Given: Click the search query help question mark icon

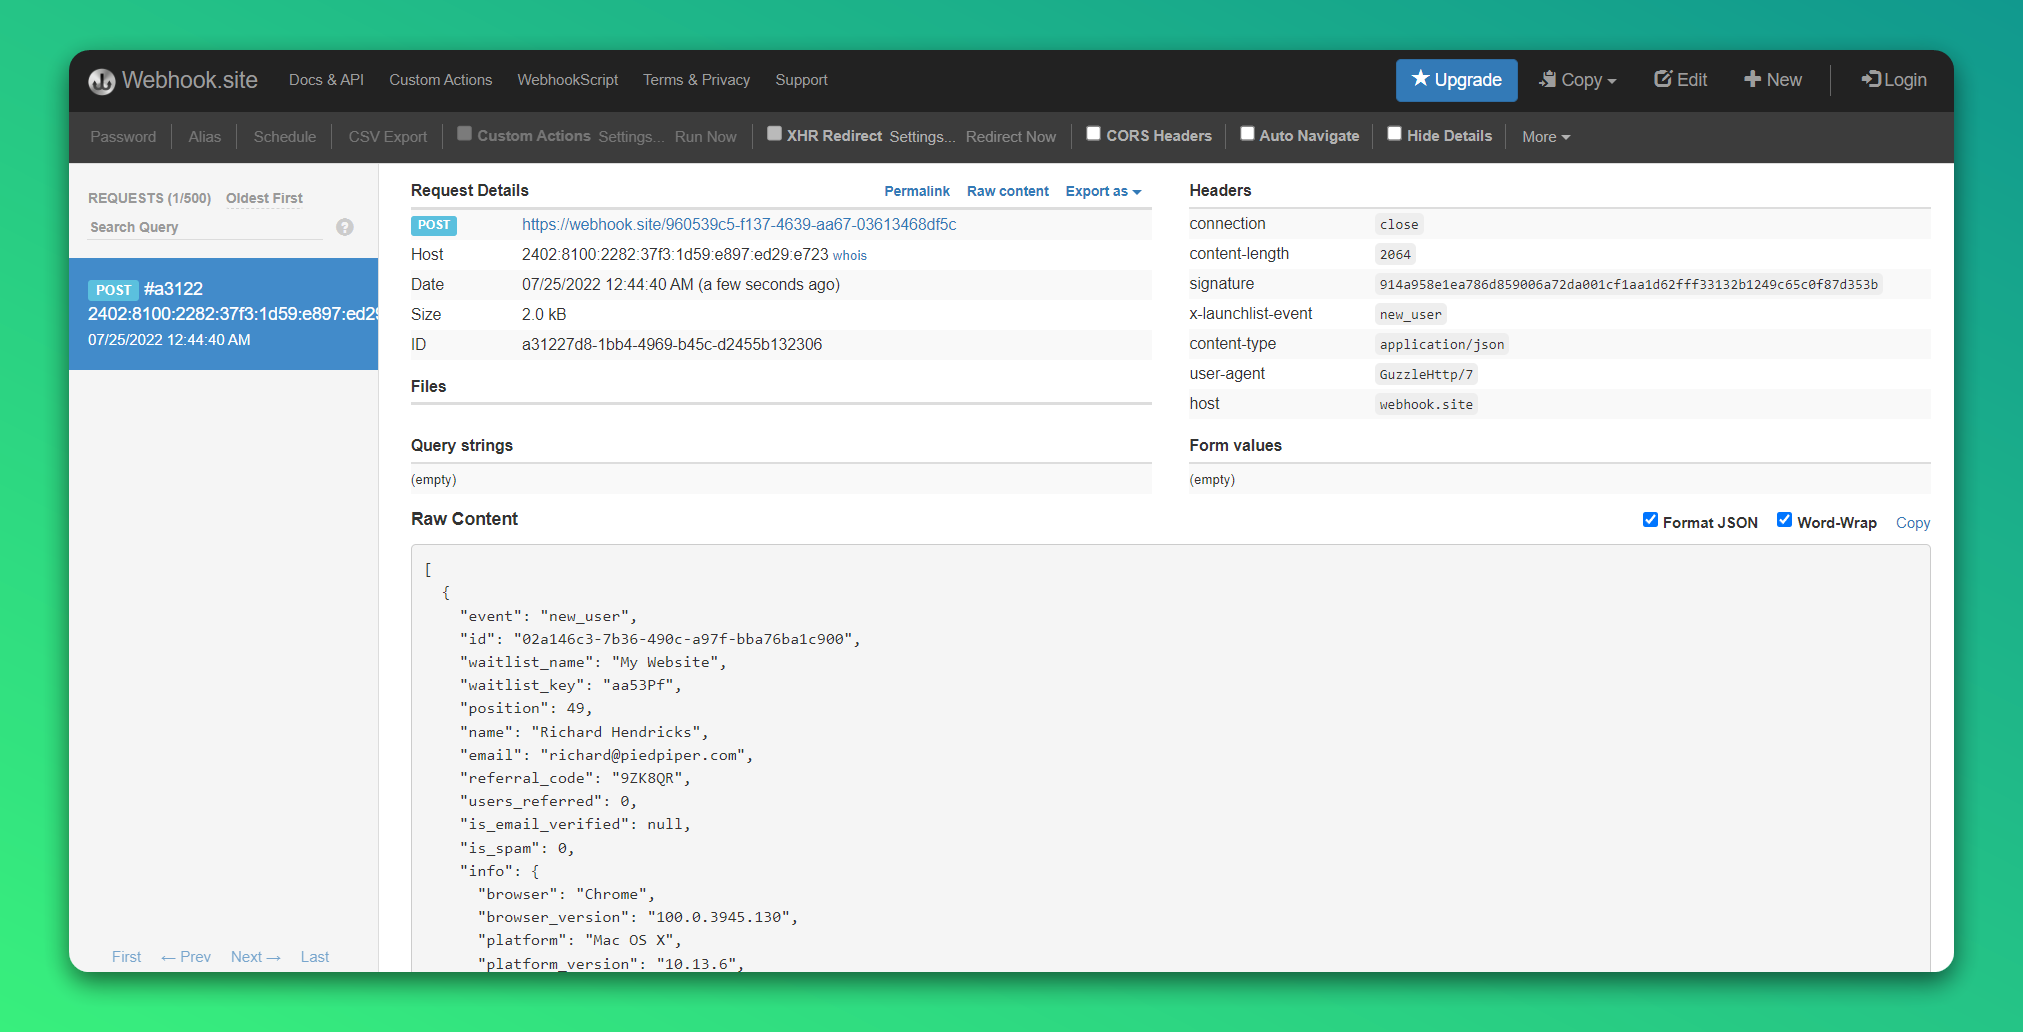Looking at the screenshot, I should tap(345, 227).
